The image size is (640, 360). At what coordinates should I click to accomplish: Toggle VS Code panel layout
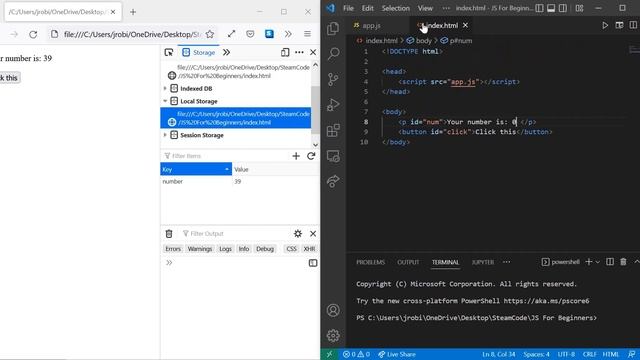coord(551,8)
